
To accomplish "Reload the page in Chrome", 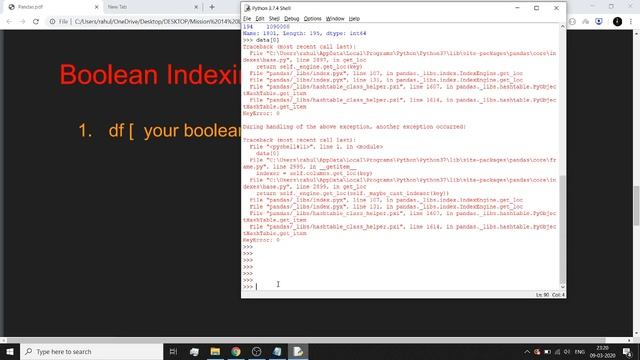I will click(36, 21).
